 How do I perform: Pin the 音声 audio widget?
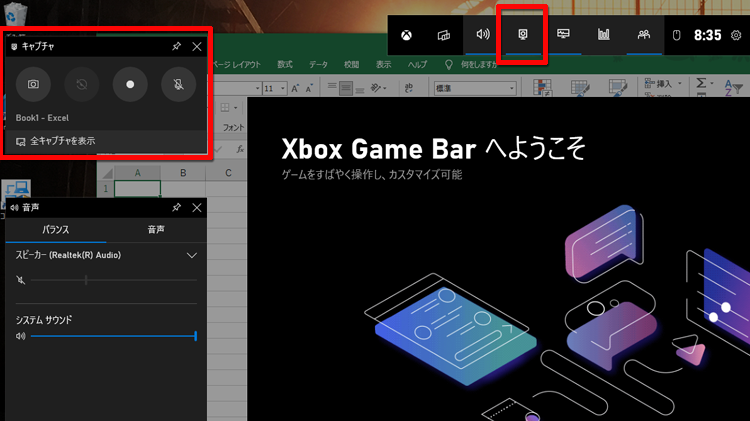[176, 207]
